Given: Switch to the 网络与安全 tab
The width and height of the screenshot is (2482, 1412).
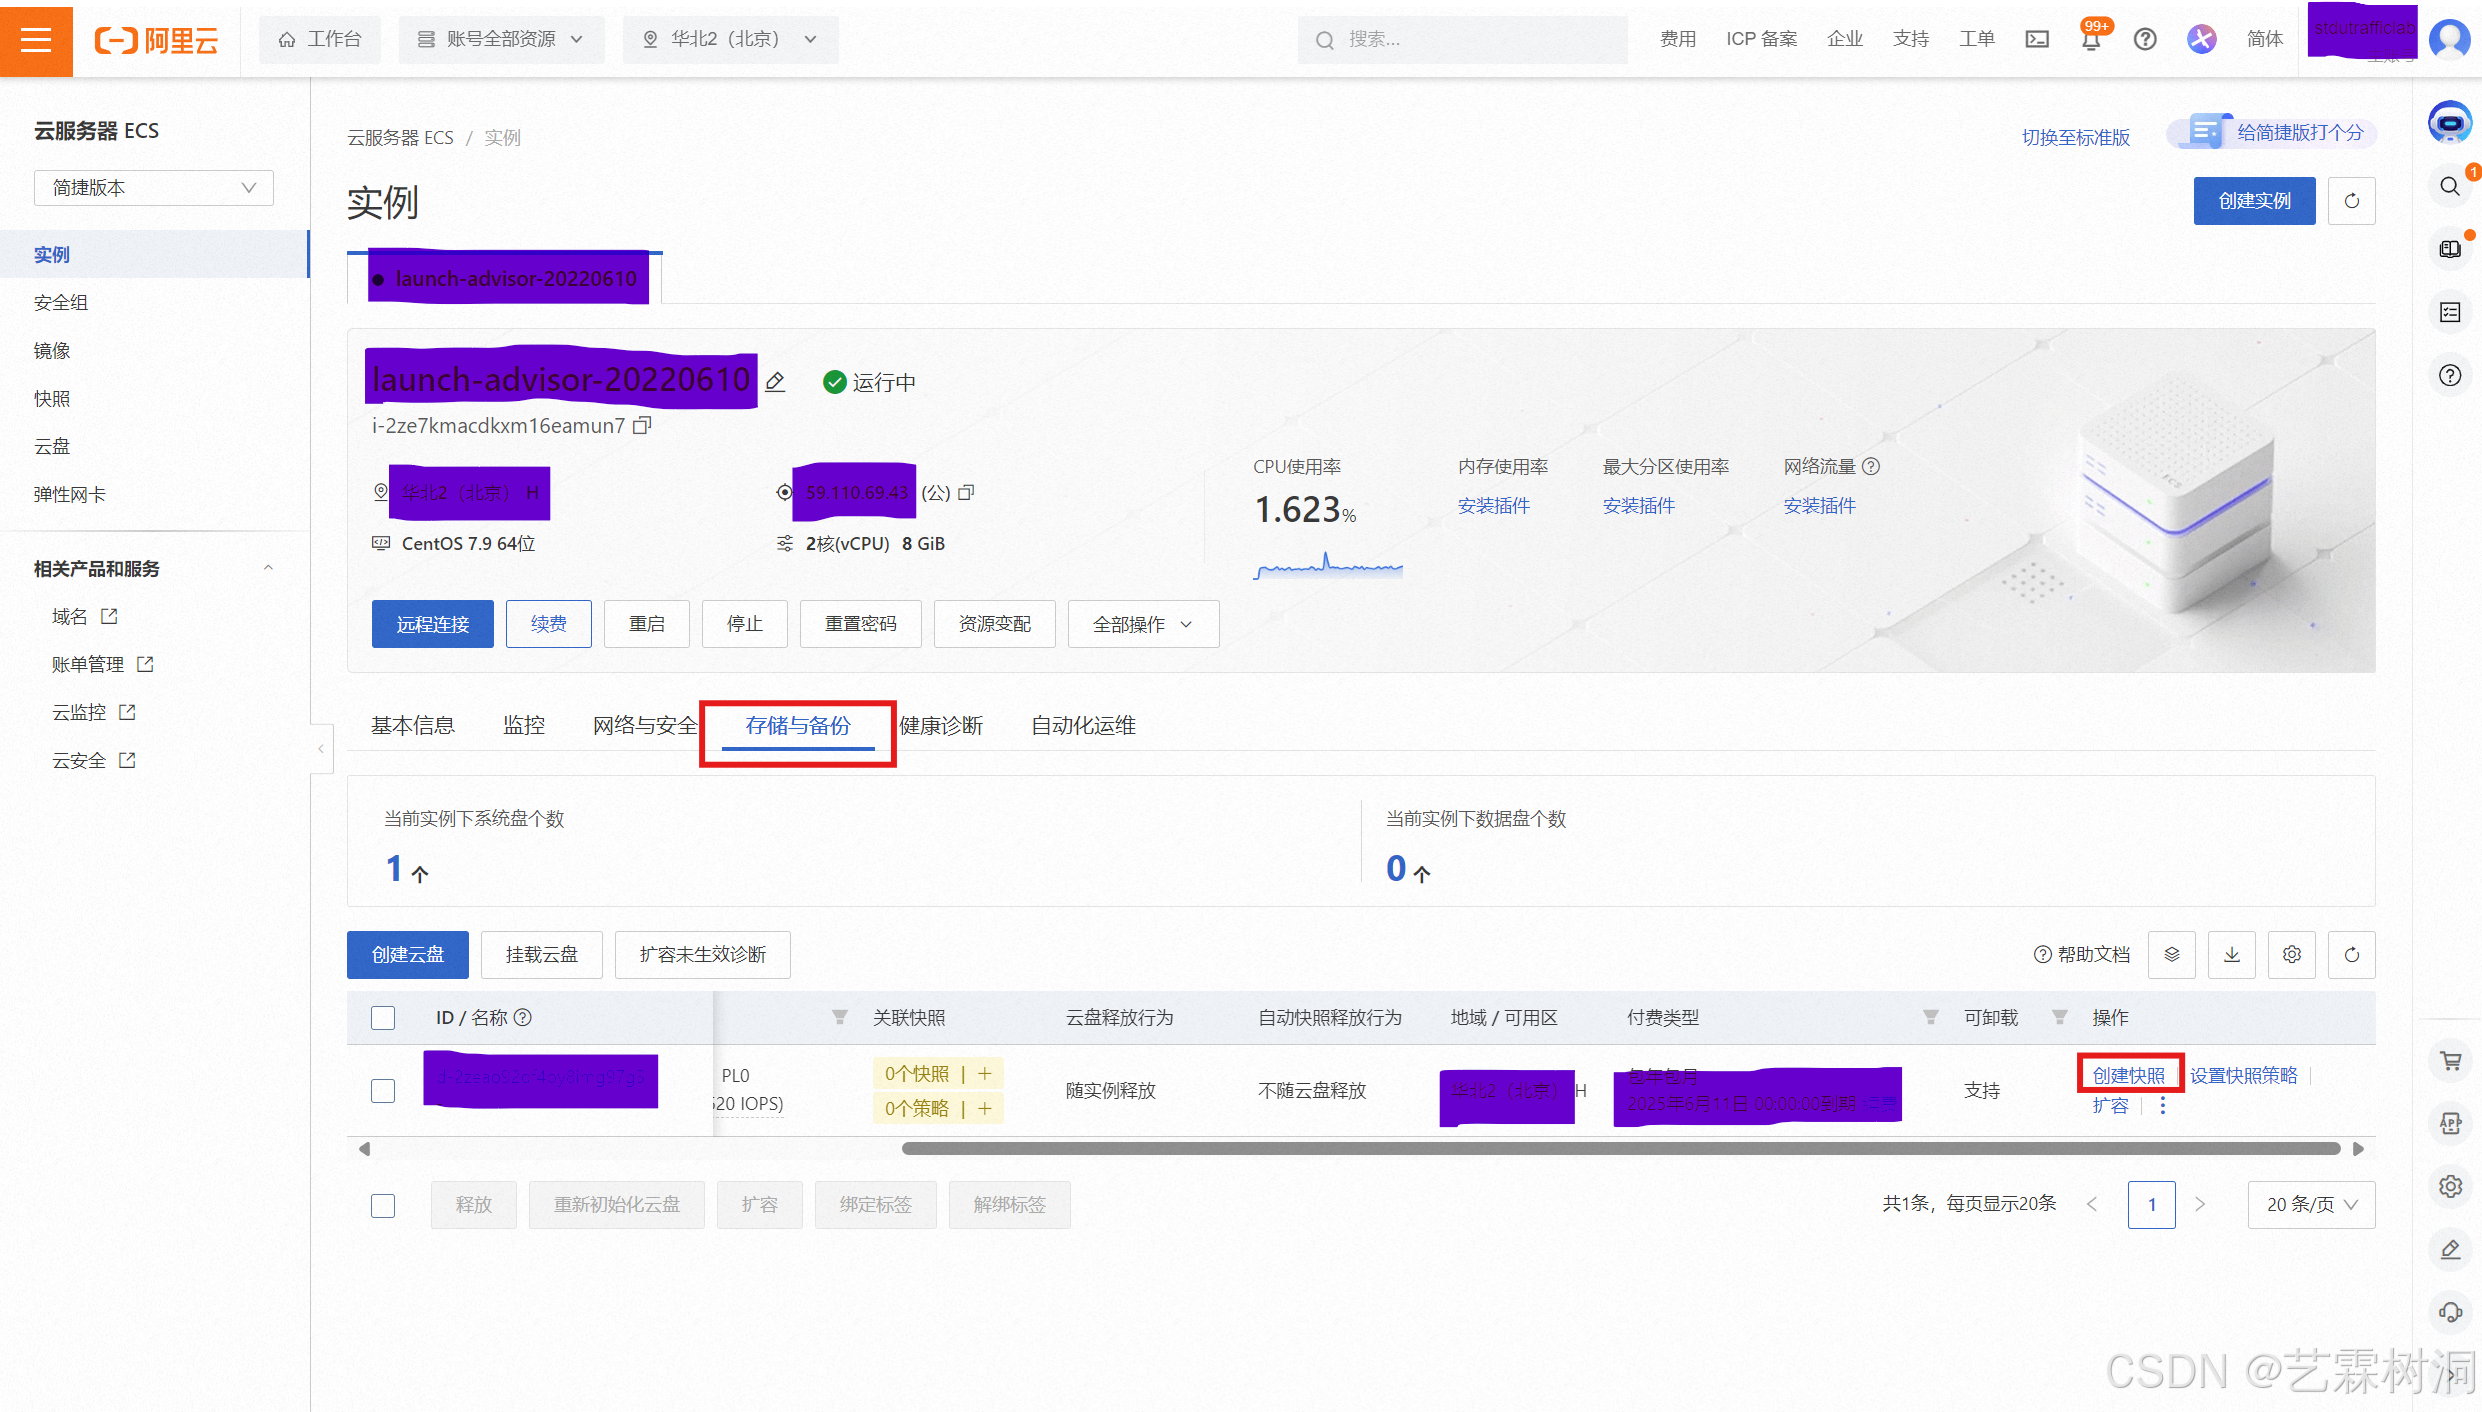Looking at the screenshot, I should 645,726.
